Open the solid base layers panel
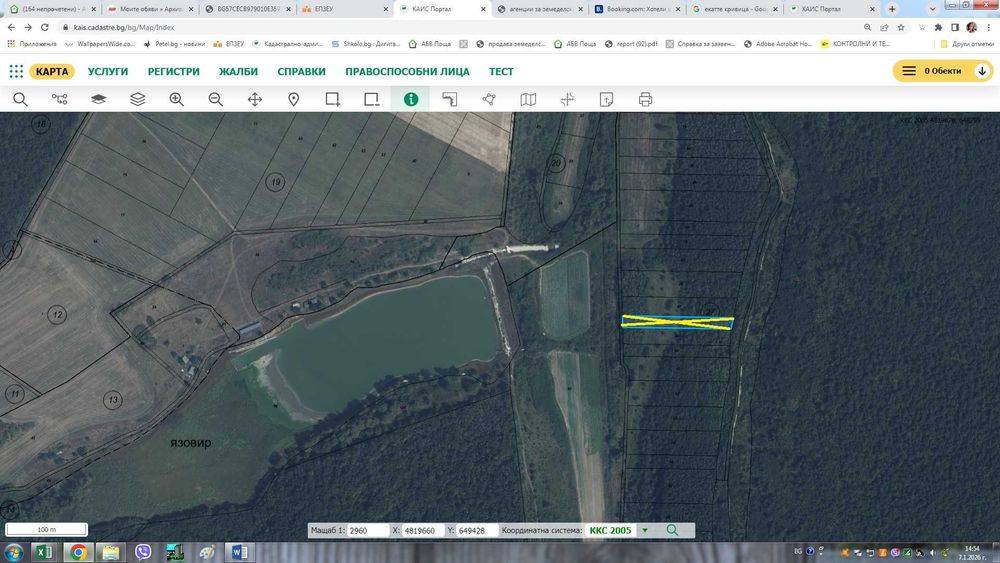This screenshot has width=1000, height=563. [98, 99]
